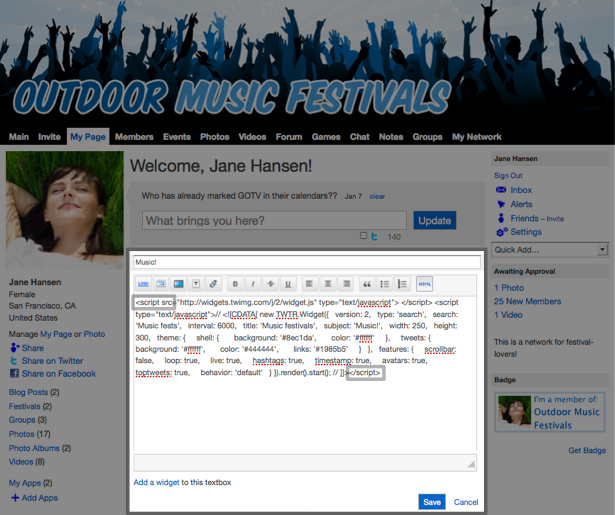The width and height of the screenshot is (615, 515).
Task: Switch to the Videos tab
Action: (x=252, y=137)
